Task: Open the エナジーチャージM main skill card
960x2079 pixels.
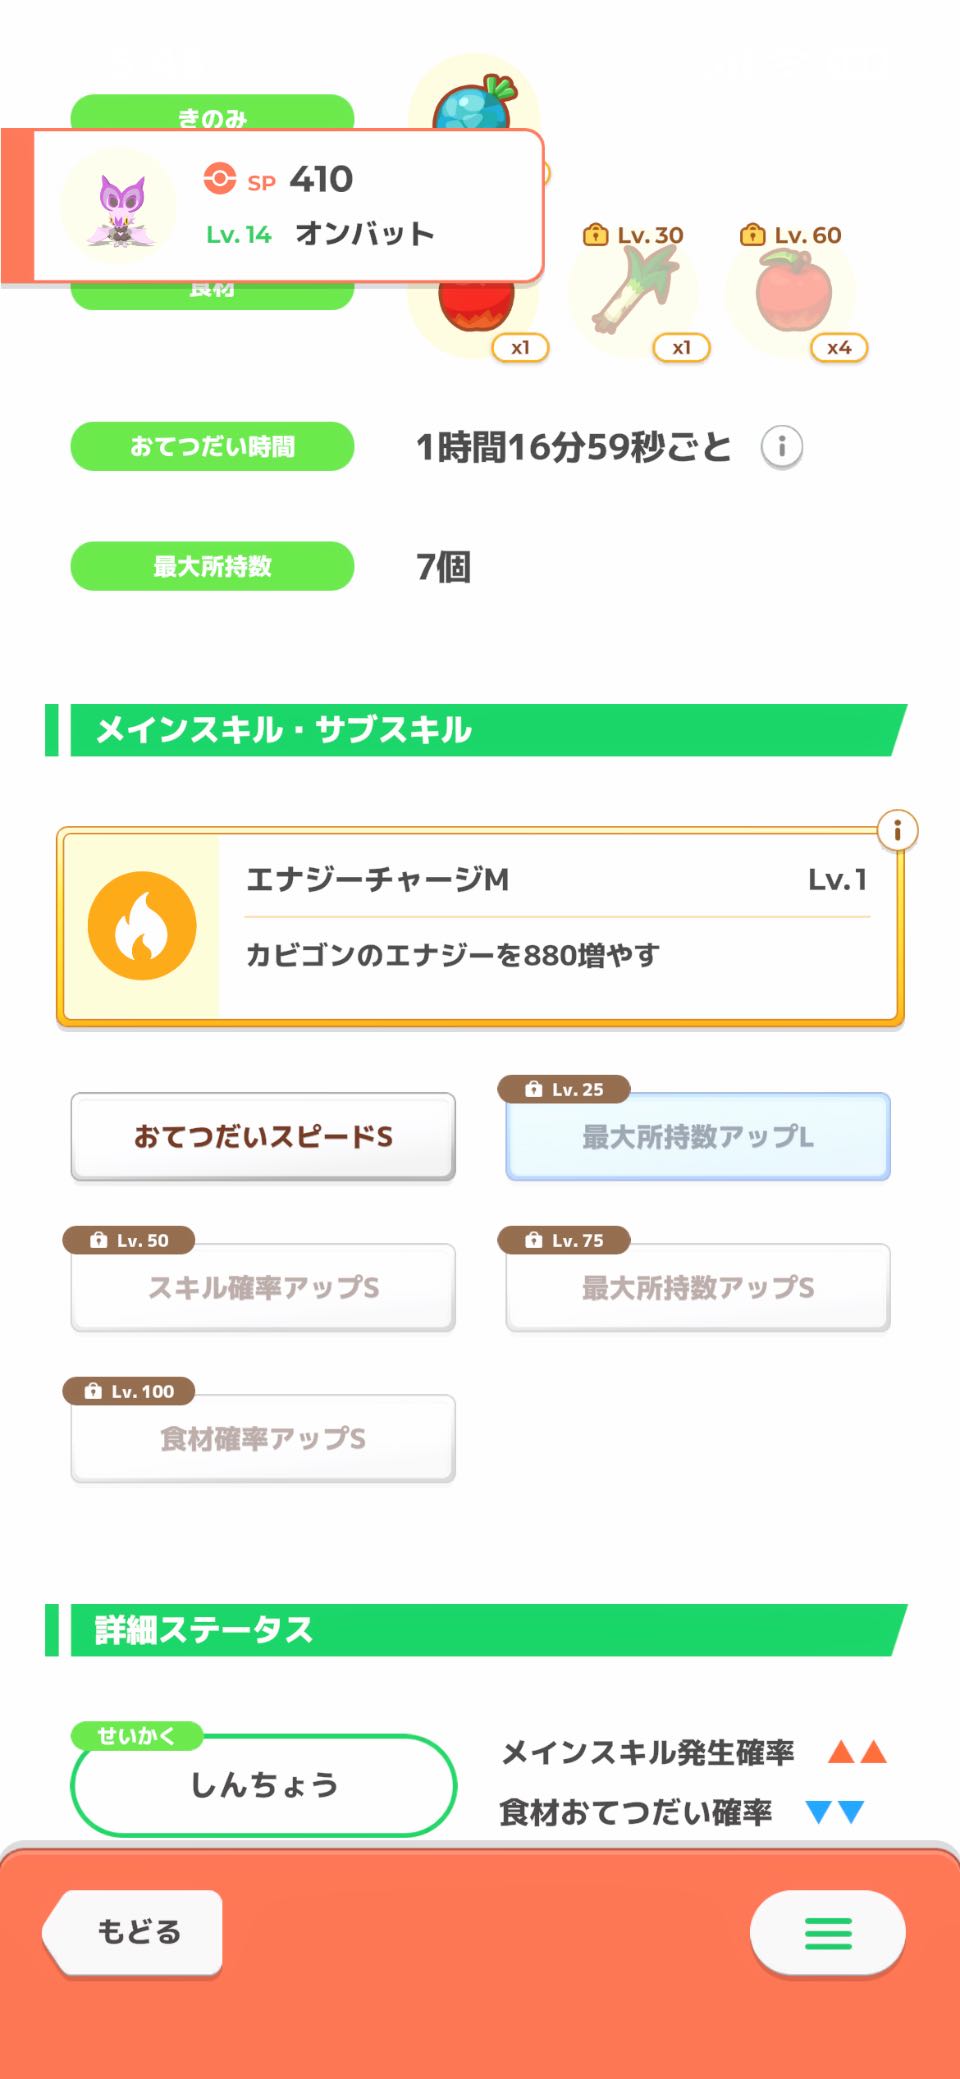Action: pyautogui.click(x=556, y=926)
